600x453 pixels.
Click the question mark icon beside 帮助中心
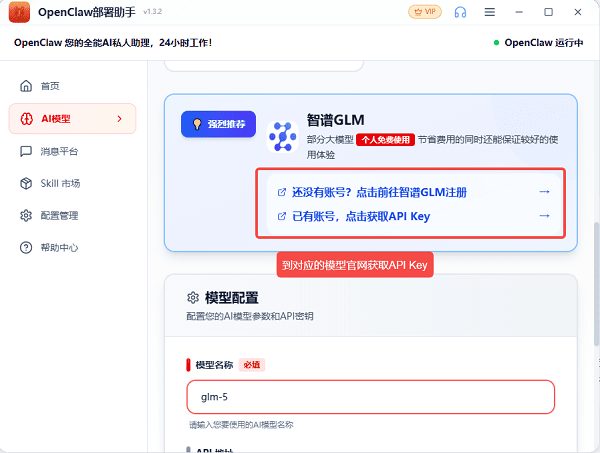[x=26, y=248]
